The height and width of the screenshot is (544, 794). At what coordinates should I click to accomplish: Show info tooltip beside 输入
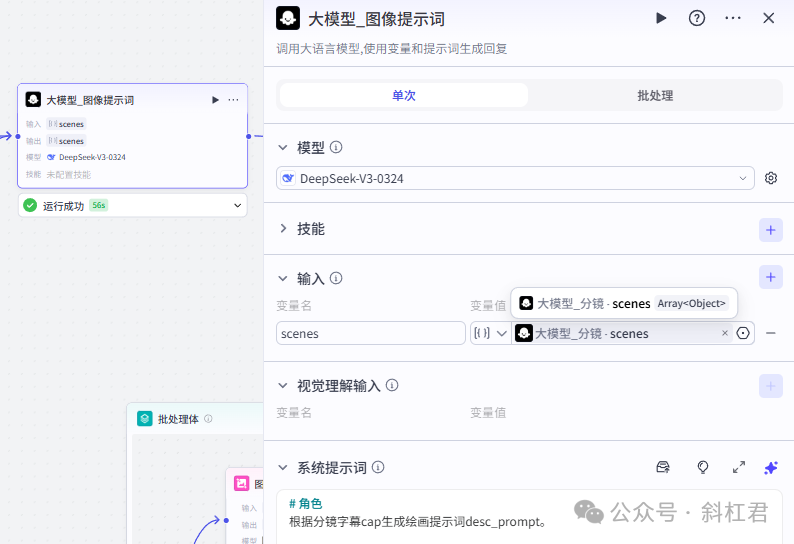(x=336, y=278)
